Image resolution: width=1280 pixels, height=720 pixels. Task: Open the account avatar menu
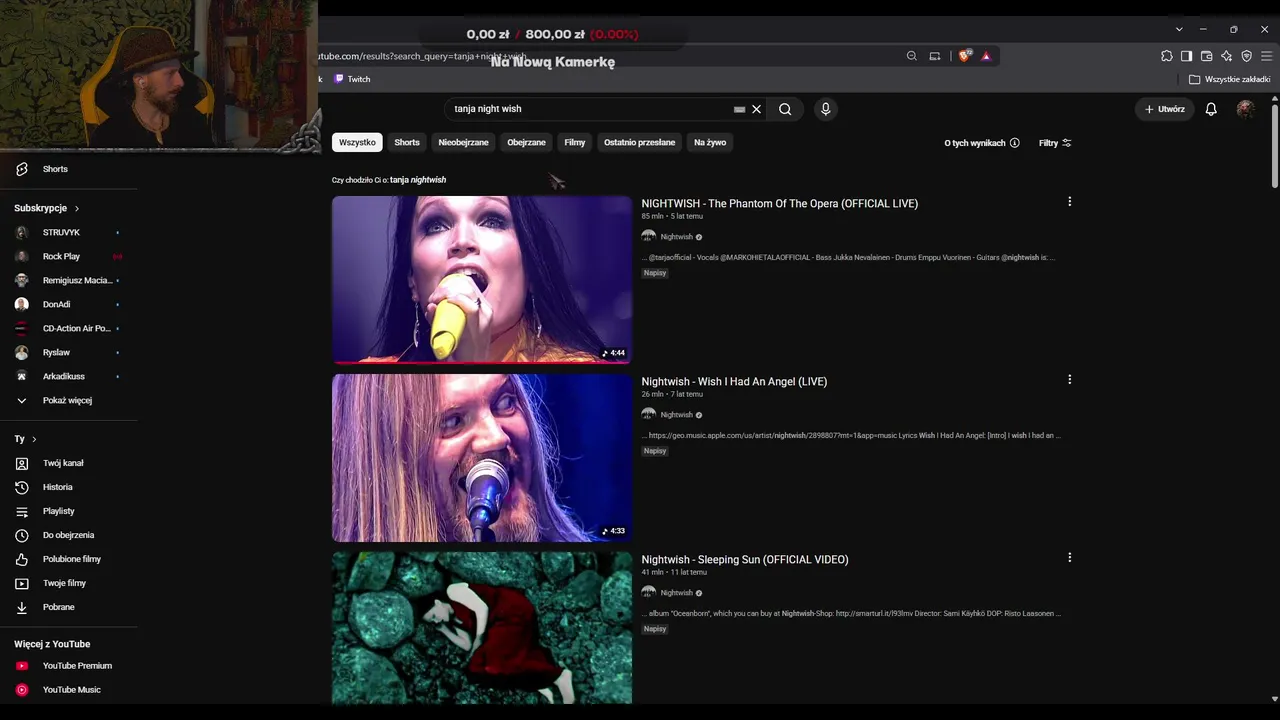[1245, 109]
